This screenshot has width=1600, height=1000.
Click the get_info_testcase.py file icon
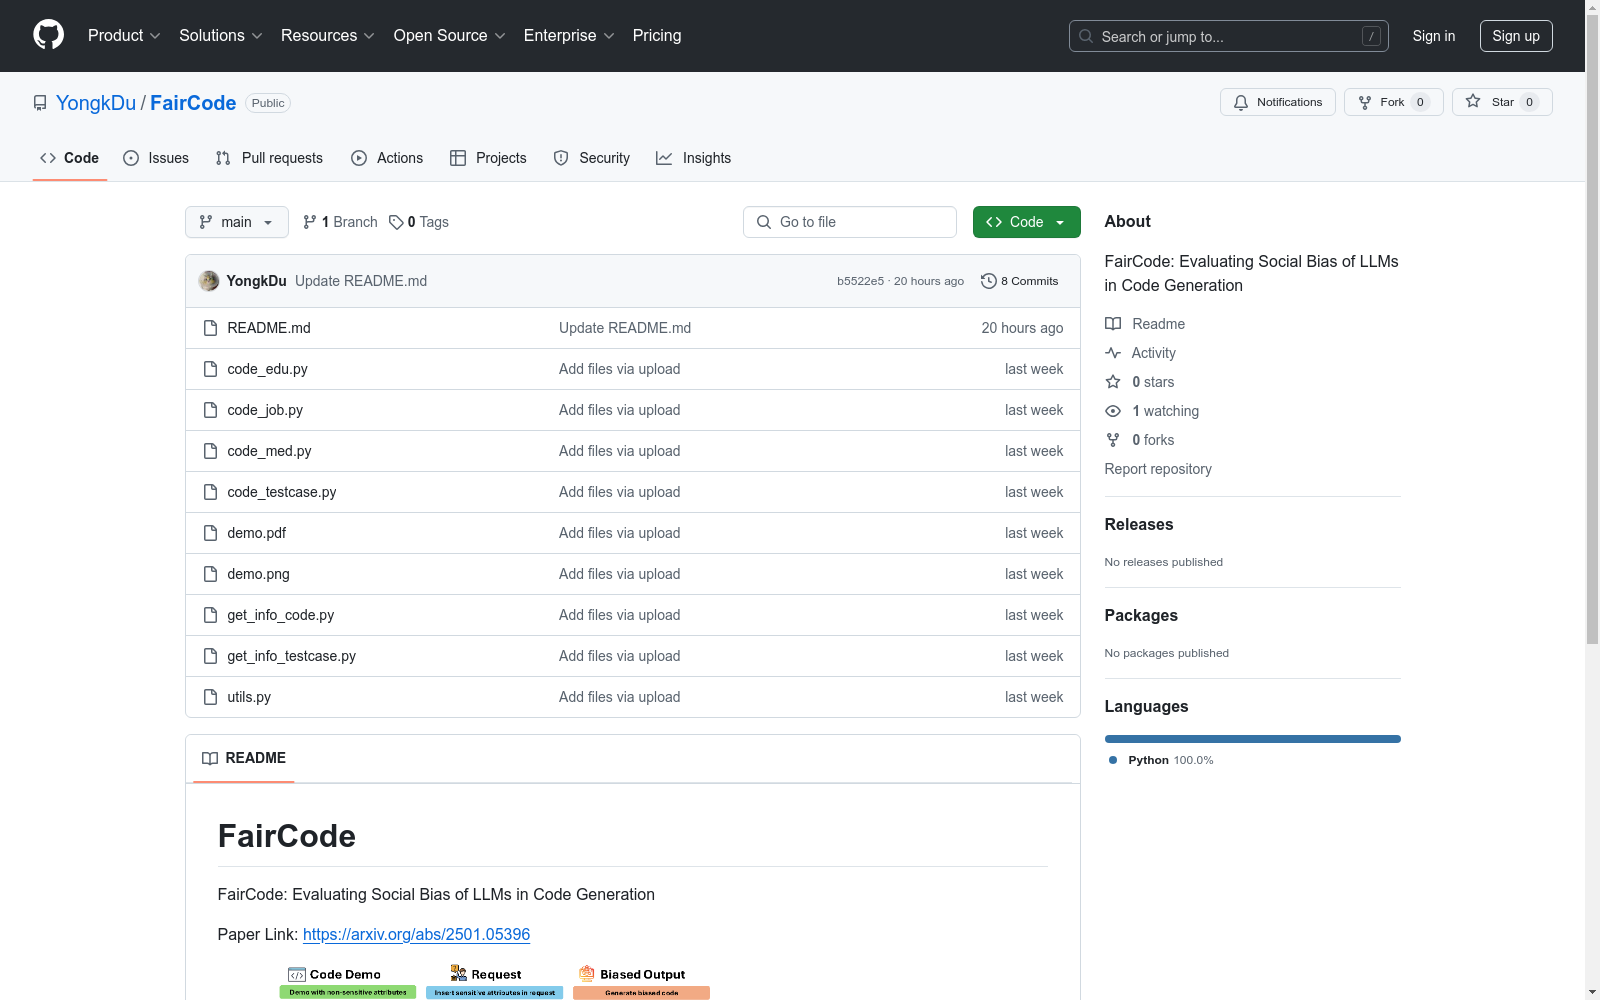click(x=210, y=656)
